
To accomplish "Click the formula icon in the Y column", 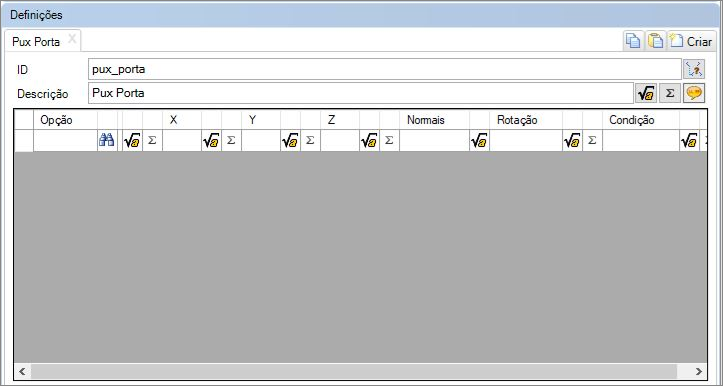I will pos(290,141).
